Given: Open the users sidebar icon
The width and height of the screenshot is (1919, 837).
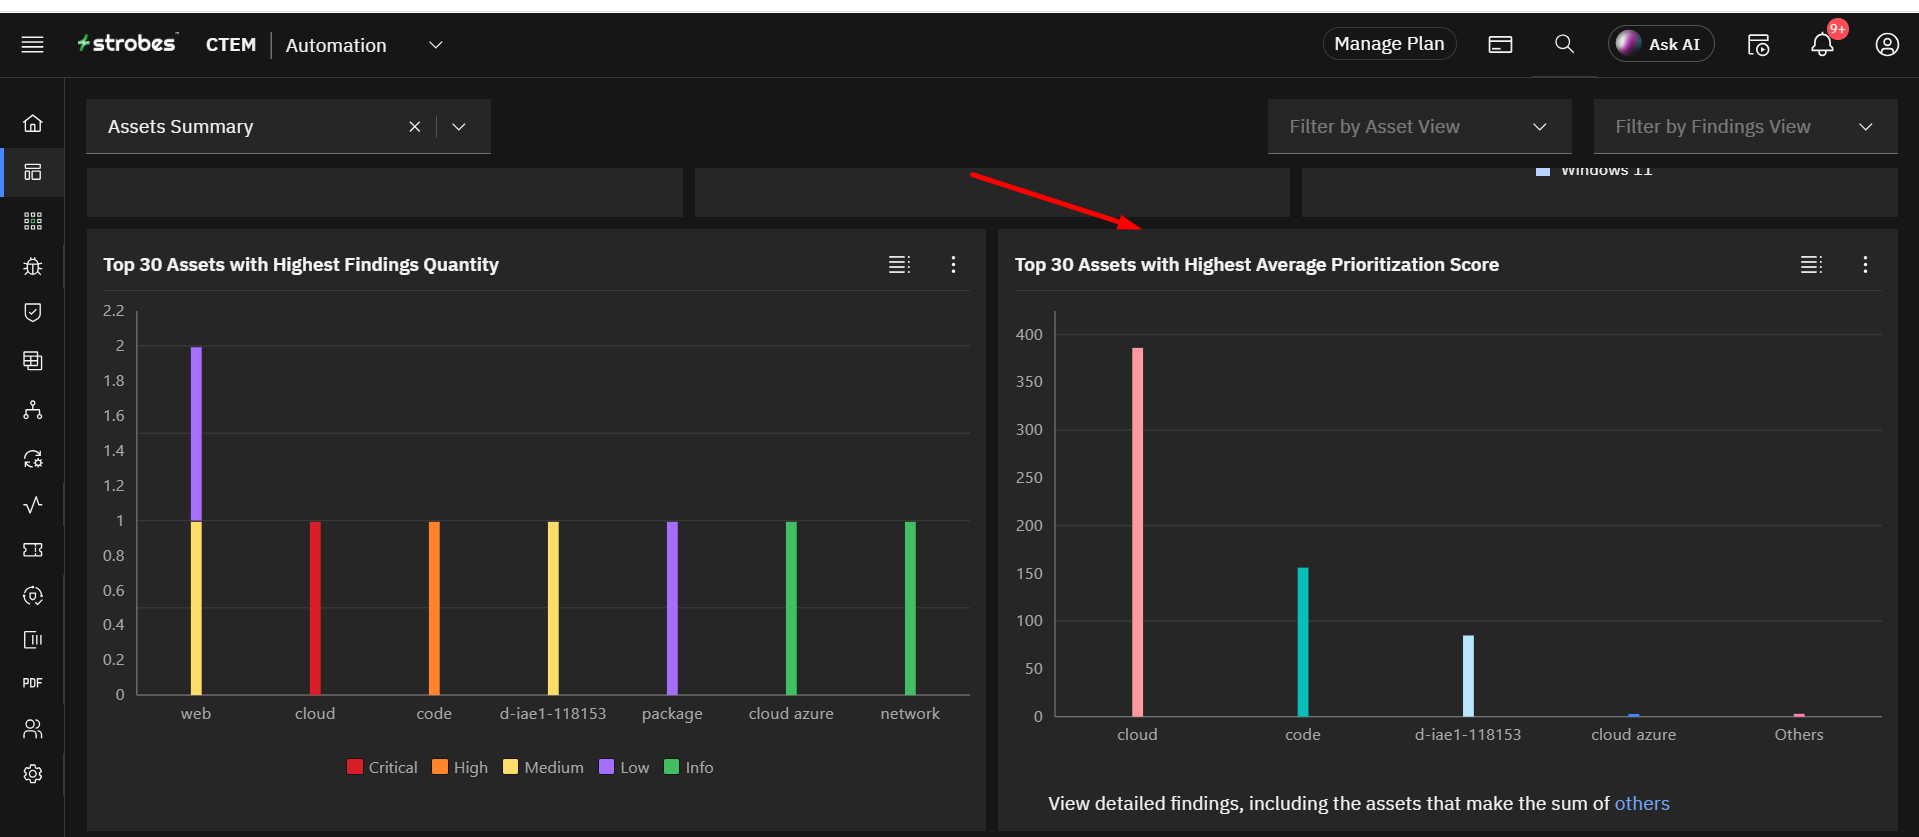Looking at the screenshot, I should pyautogui.click(x=33, y=729).
